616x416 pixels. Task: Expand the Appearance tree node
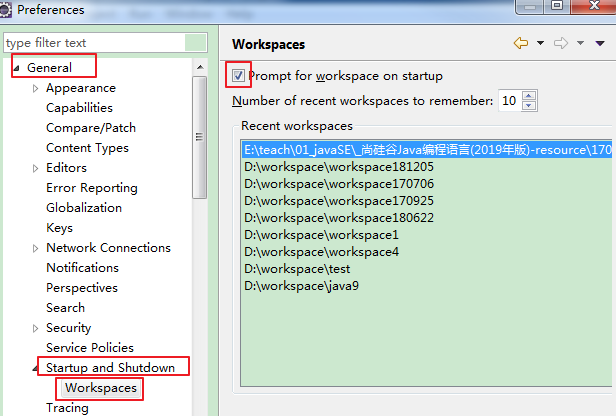point(35,88)
